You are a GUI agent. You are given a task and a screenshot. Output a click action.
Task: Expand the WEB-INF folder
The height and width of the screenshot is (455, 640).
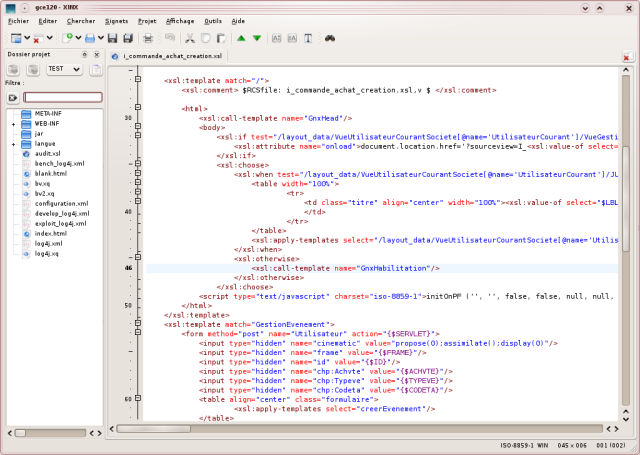click(x=13, y=124)
